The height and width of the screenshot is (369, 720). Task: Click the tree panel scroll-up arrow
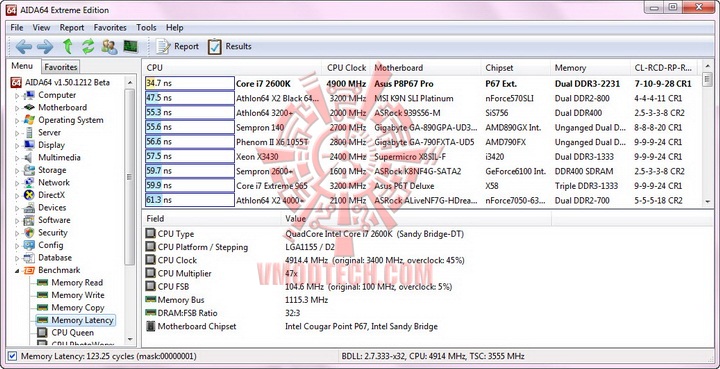tap(130, 82)
